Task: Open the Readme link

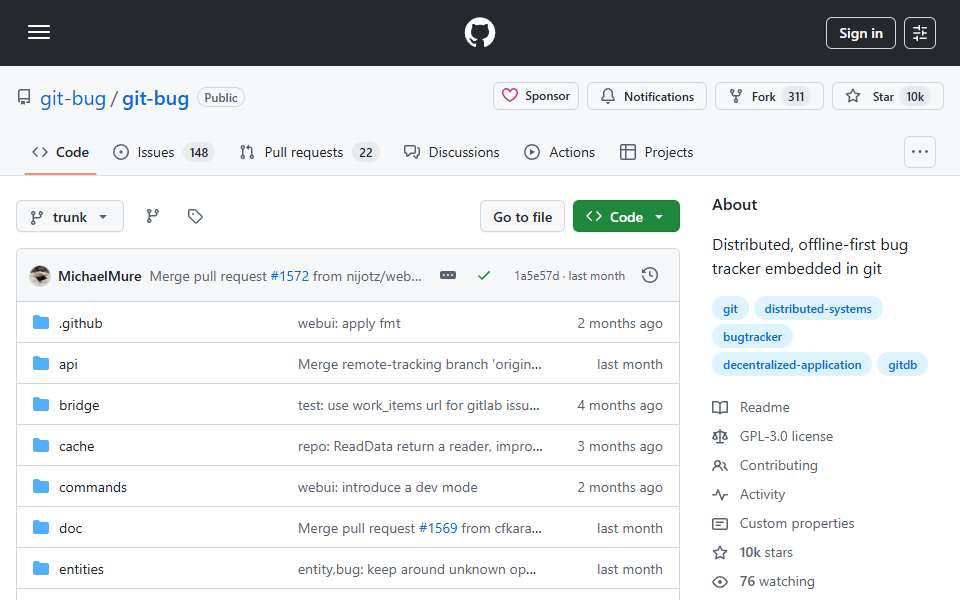Action: click(751, 407)
